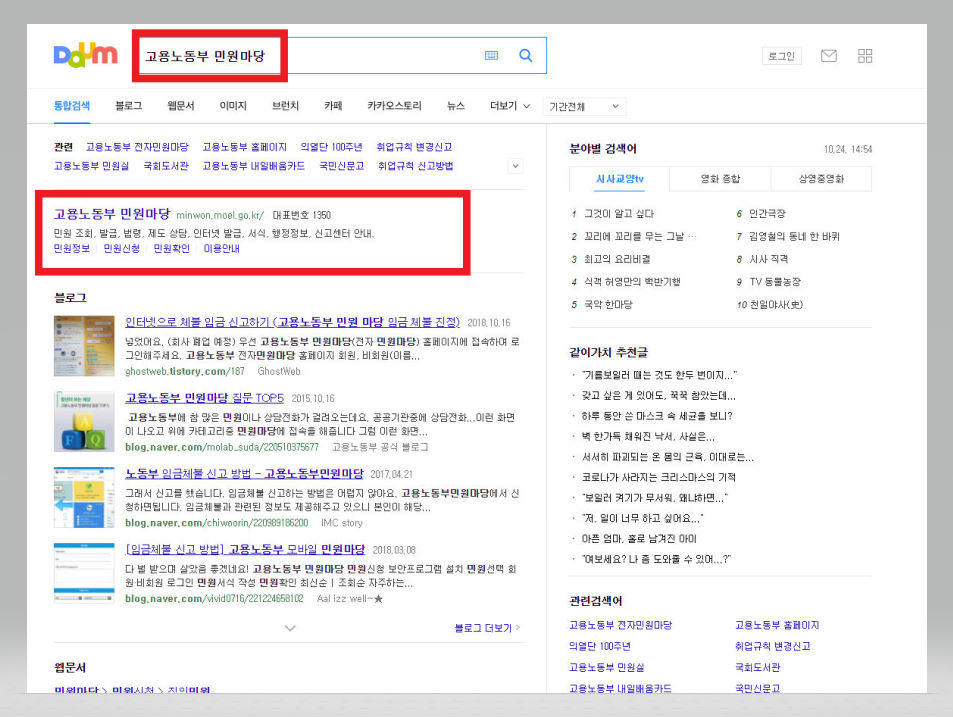The height and width of the screenshot is (717, 953).
Task: Click sidebar related search 국회도서관
Action: click(x=757, y=667)
